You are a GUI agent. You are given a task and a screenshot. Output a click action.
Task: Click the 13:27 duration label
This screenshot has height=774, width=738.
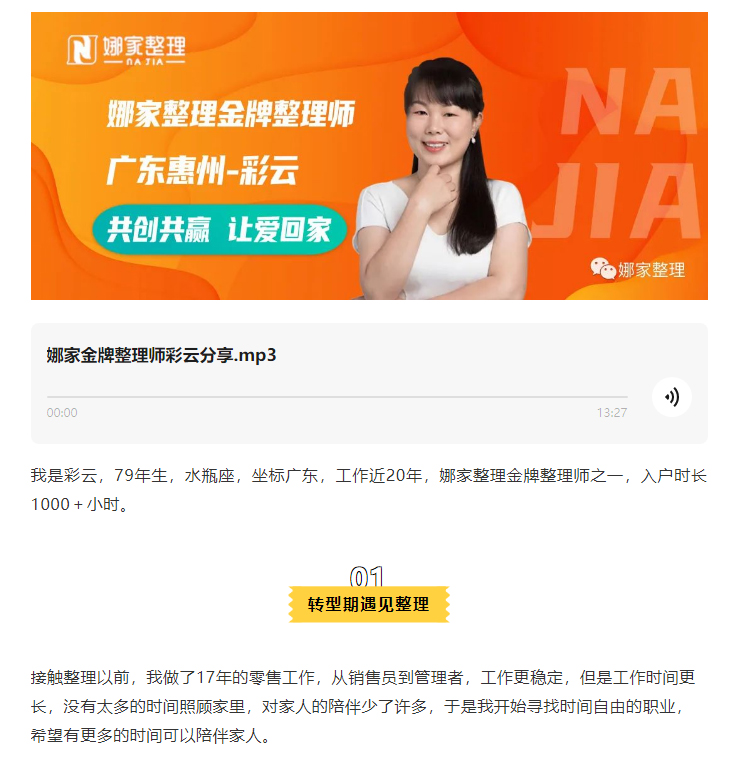(612, 413)
